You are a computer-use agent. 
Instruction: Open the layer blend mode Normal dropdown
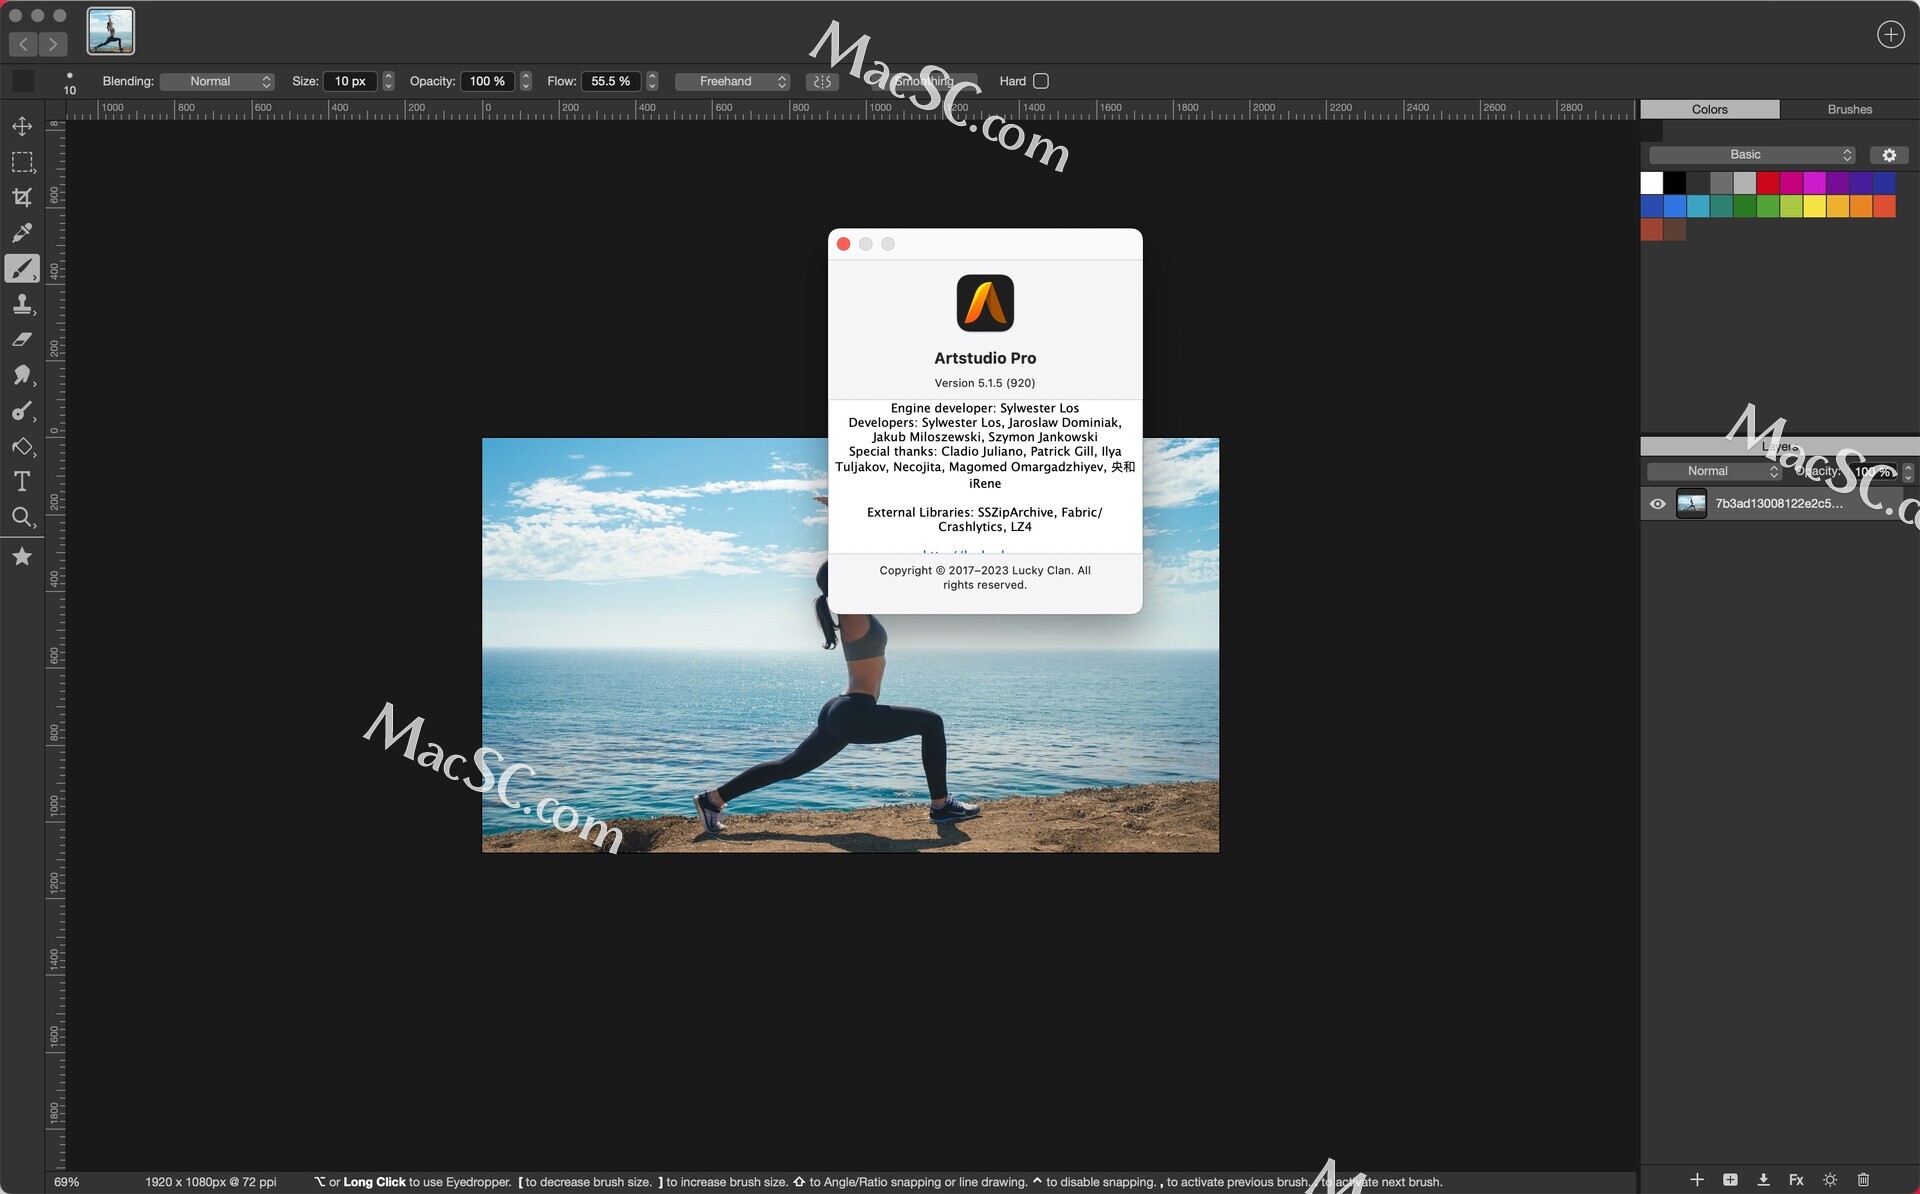tap(1714, 472)
